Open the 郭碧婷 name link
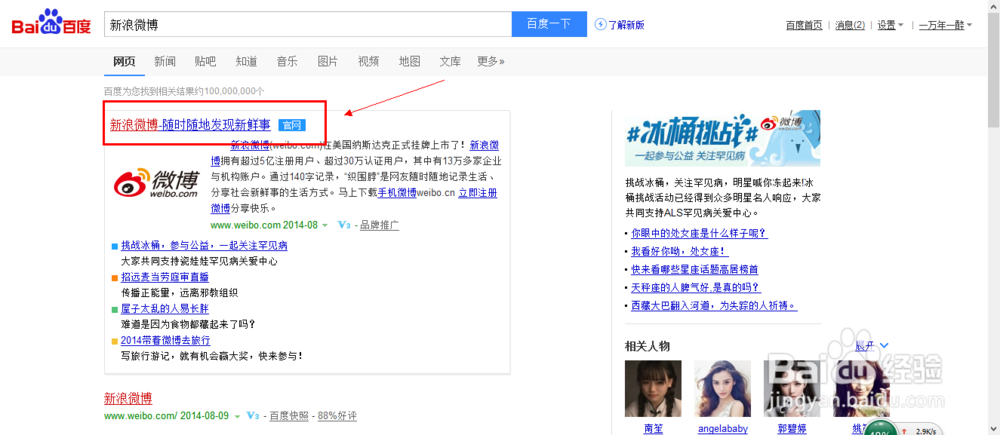The height and width of the screenshot is (435, 1000). click(x=791, y=429)
